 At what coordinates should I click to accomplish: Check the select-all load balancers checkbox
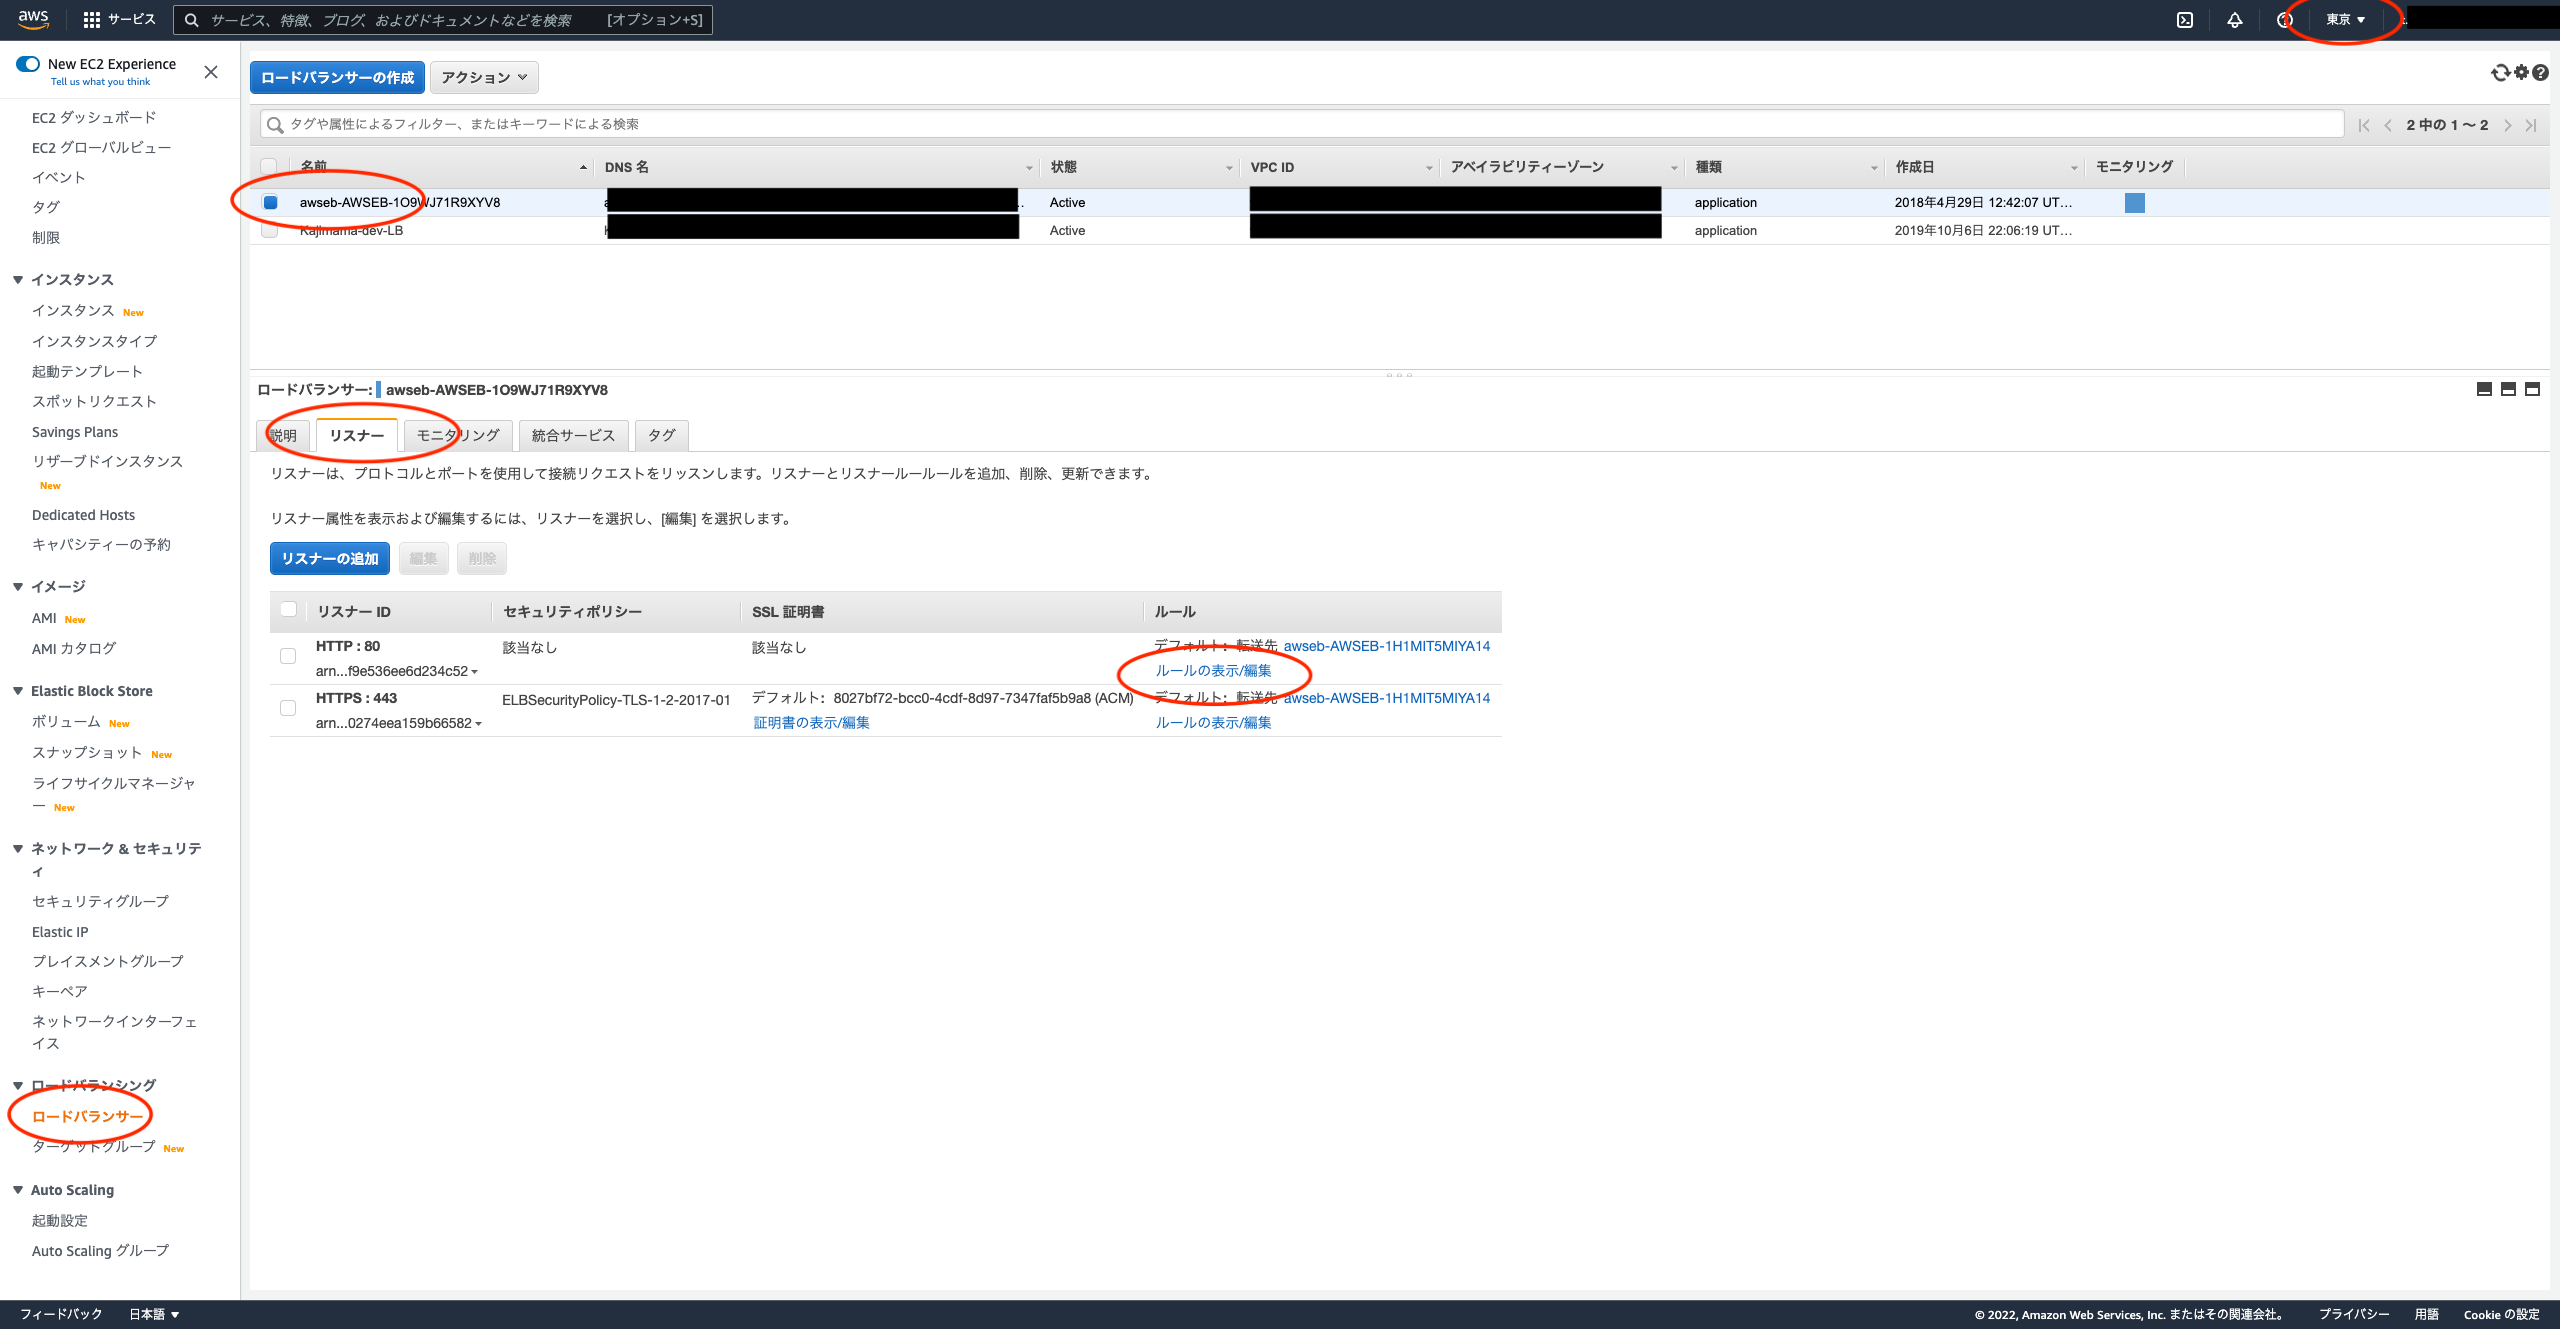269,167
